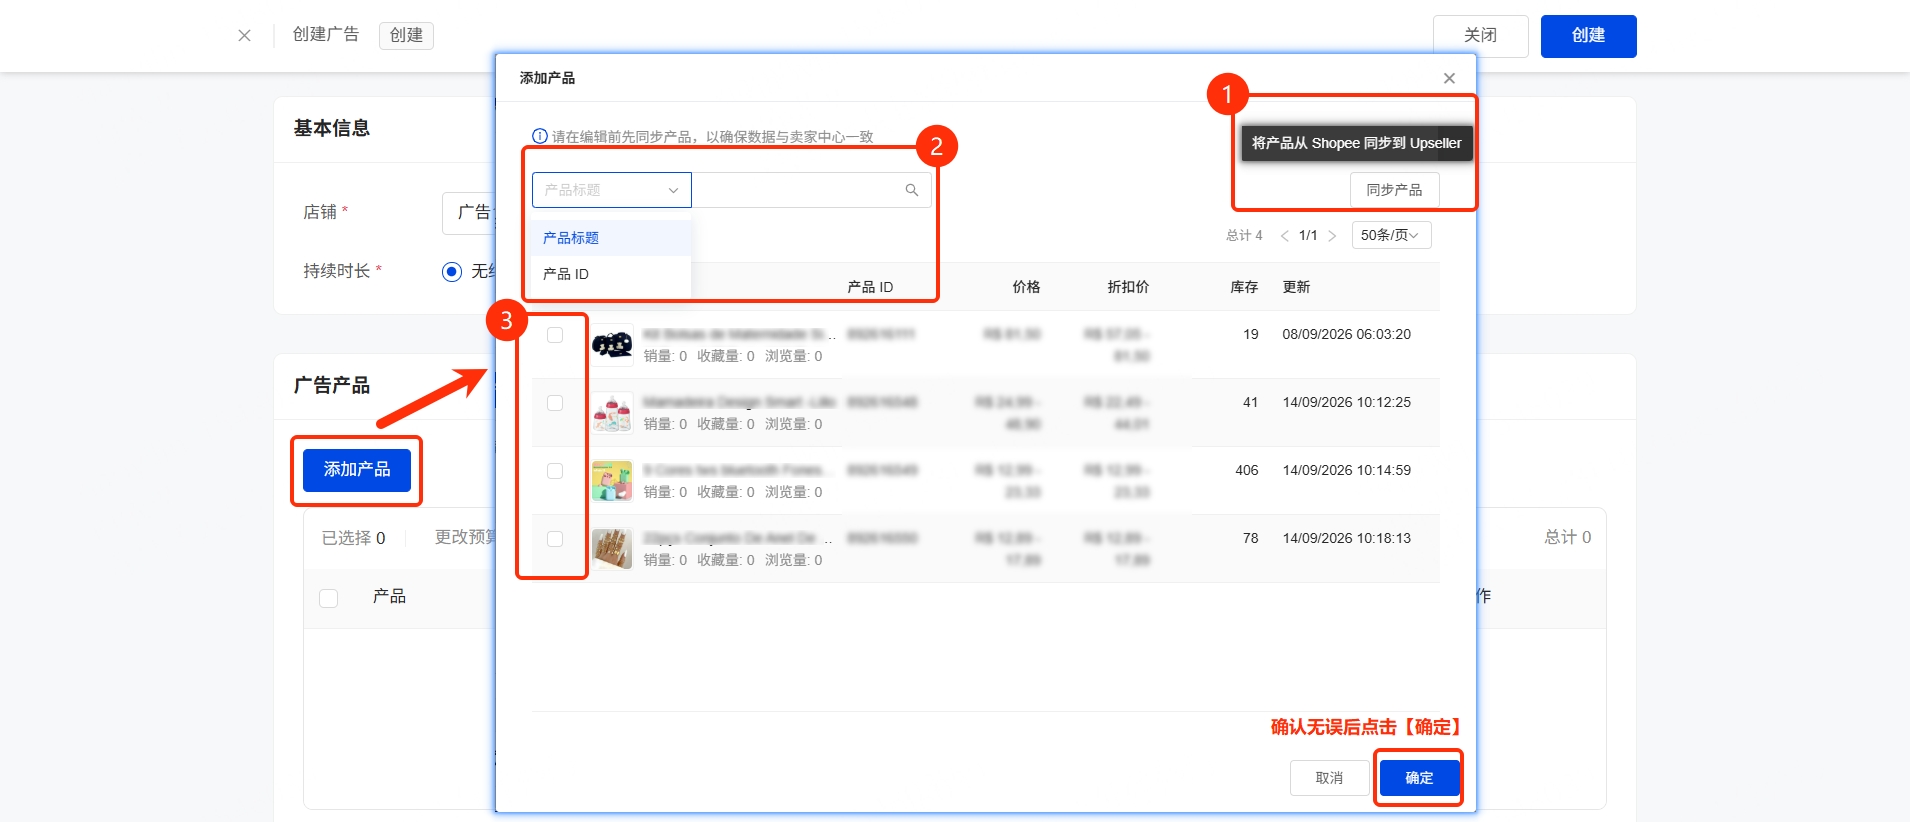Screen dimensions: 1910x822
Task: Choose 产品 ID option in dropdown list
Action: pos(610,274)
